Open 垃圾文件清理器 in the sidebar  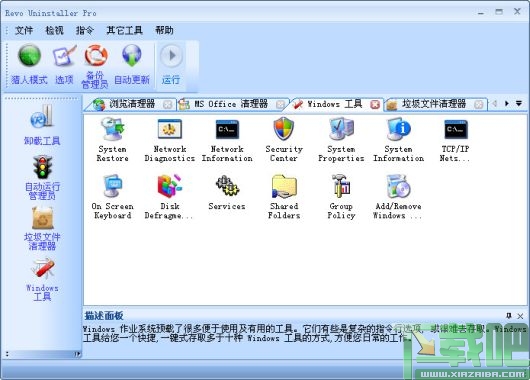(x=42, y=229)
